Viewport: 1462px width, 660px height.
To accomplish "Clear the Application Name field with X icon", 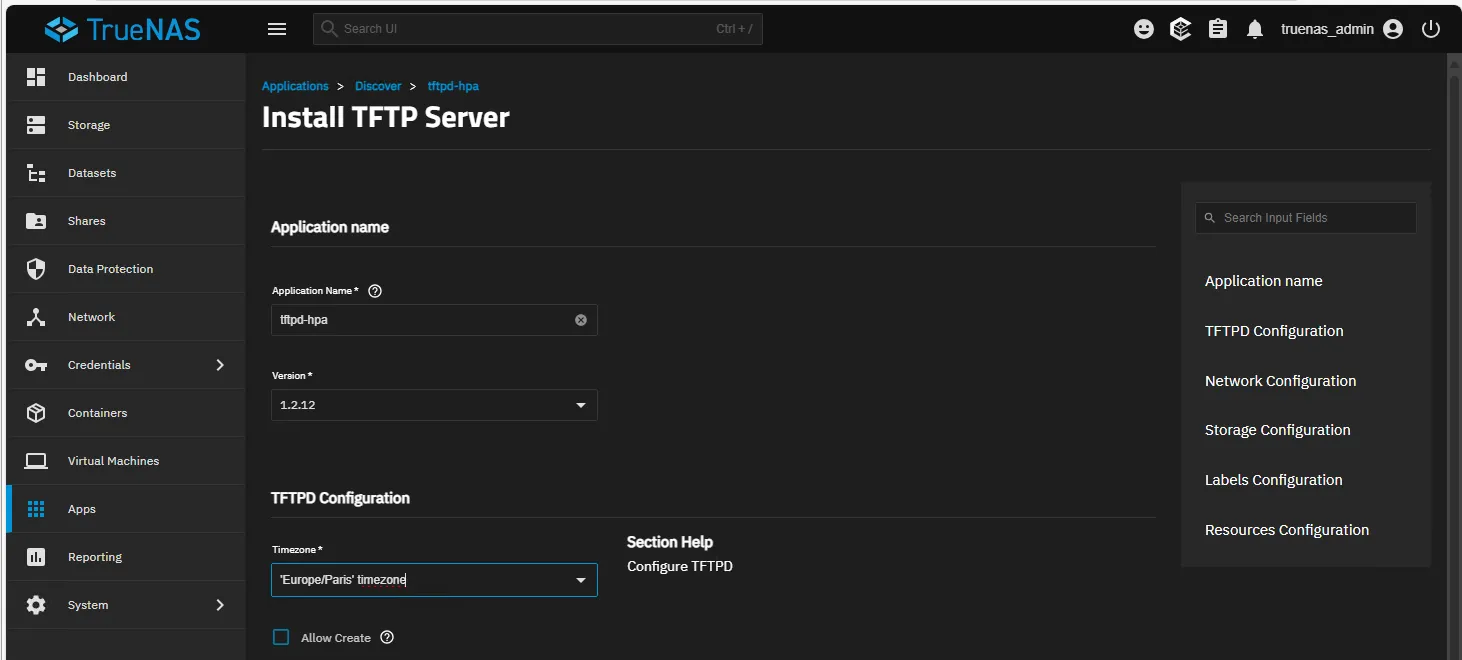I will point(581,320).
